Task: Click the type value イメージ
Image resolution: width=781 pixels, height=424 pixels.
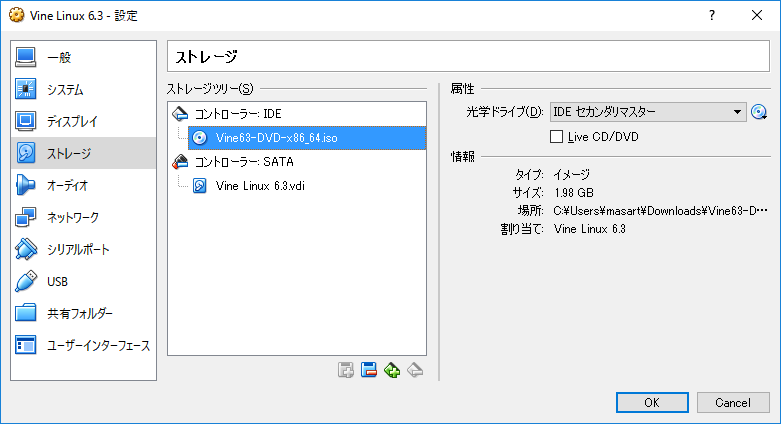Action: (x=572, y=174)
